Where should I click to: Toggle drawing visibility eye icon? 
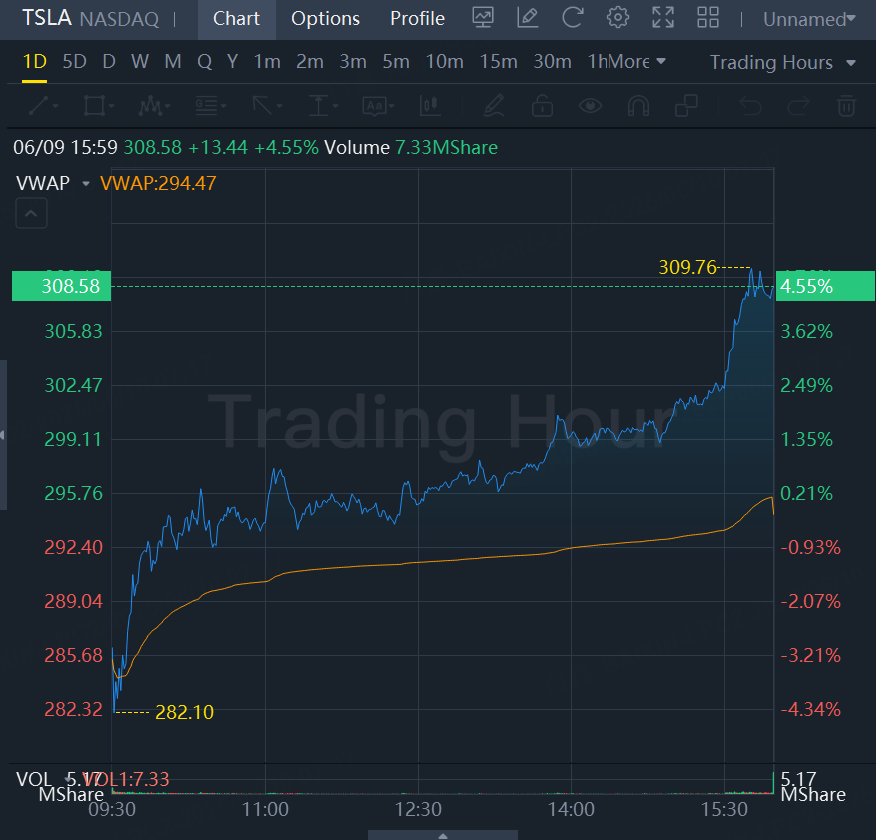(x=590, y=105)
